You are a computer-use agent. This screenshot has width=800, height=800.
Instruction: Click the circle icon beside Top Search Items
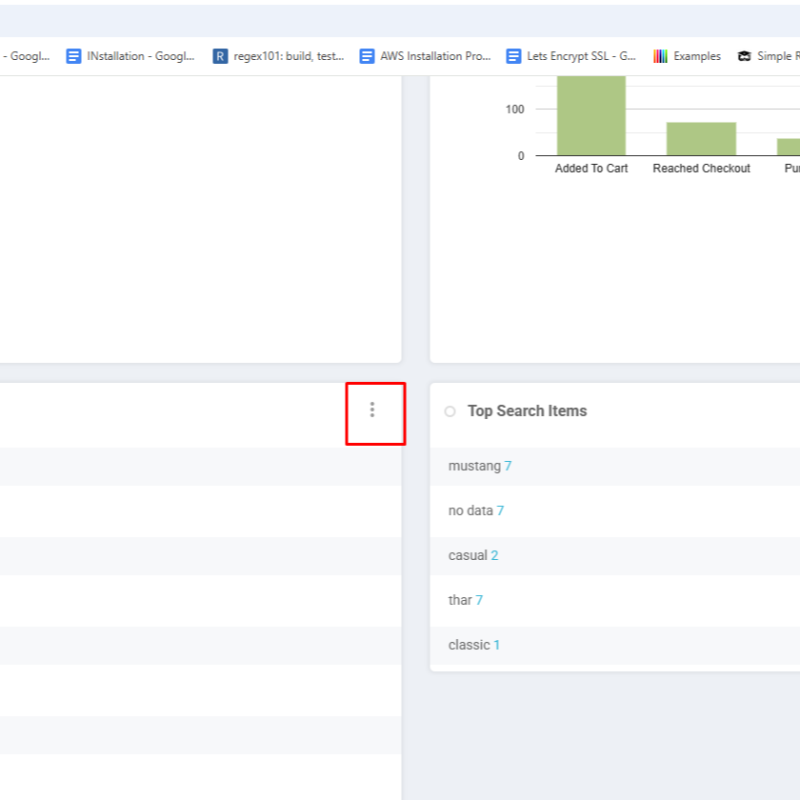(450, 411)
